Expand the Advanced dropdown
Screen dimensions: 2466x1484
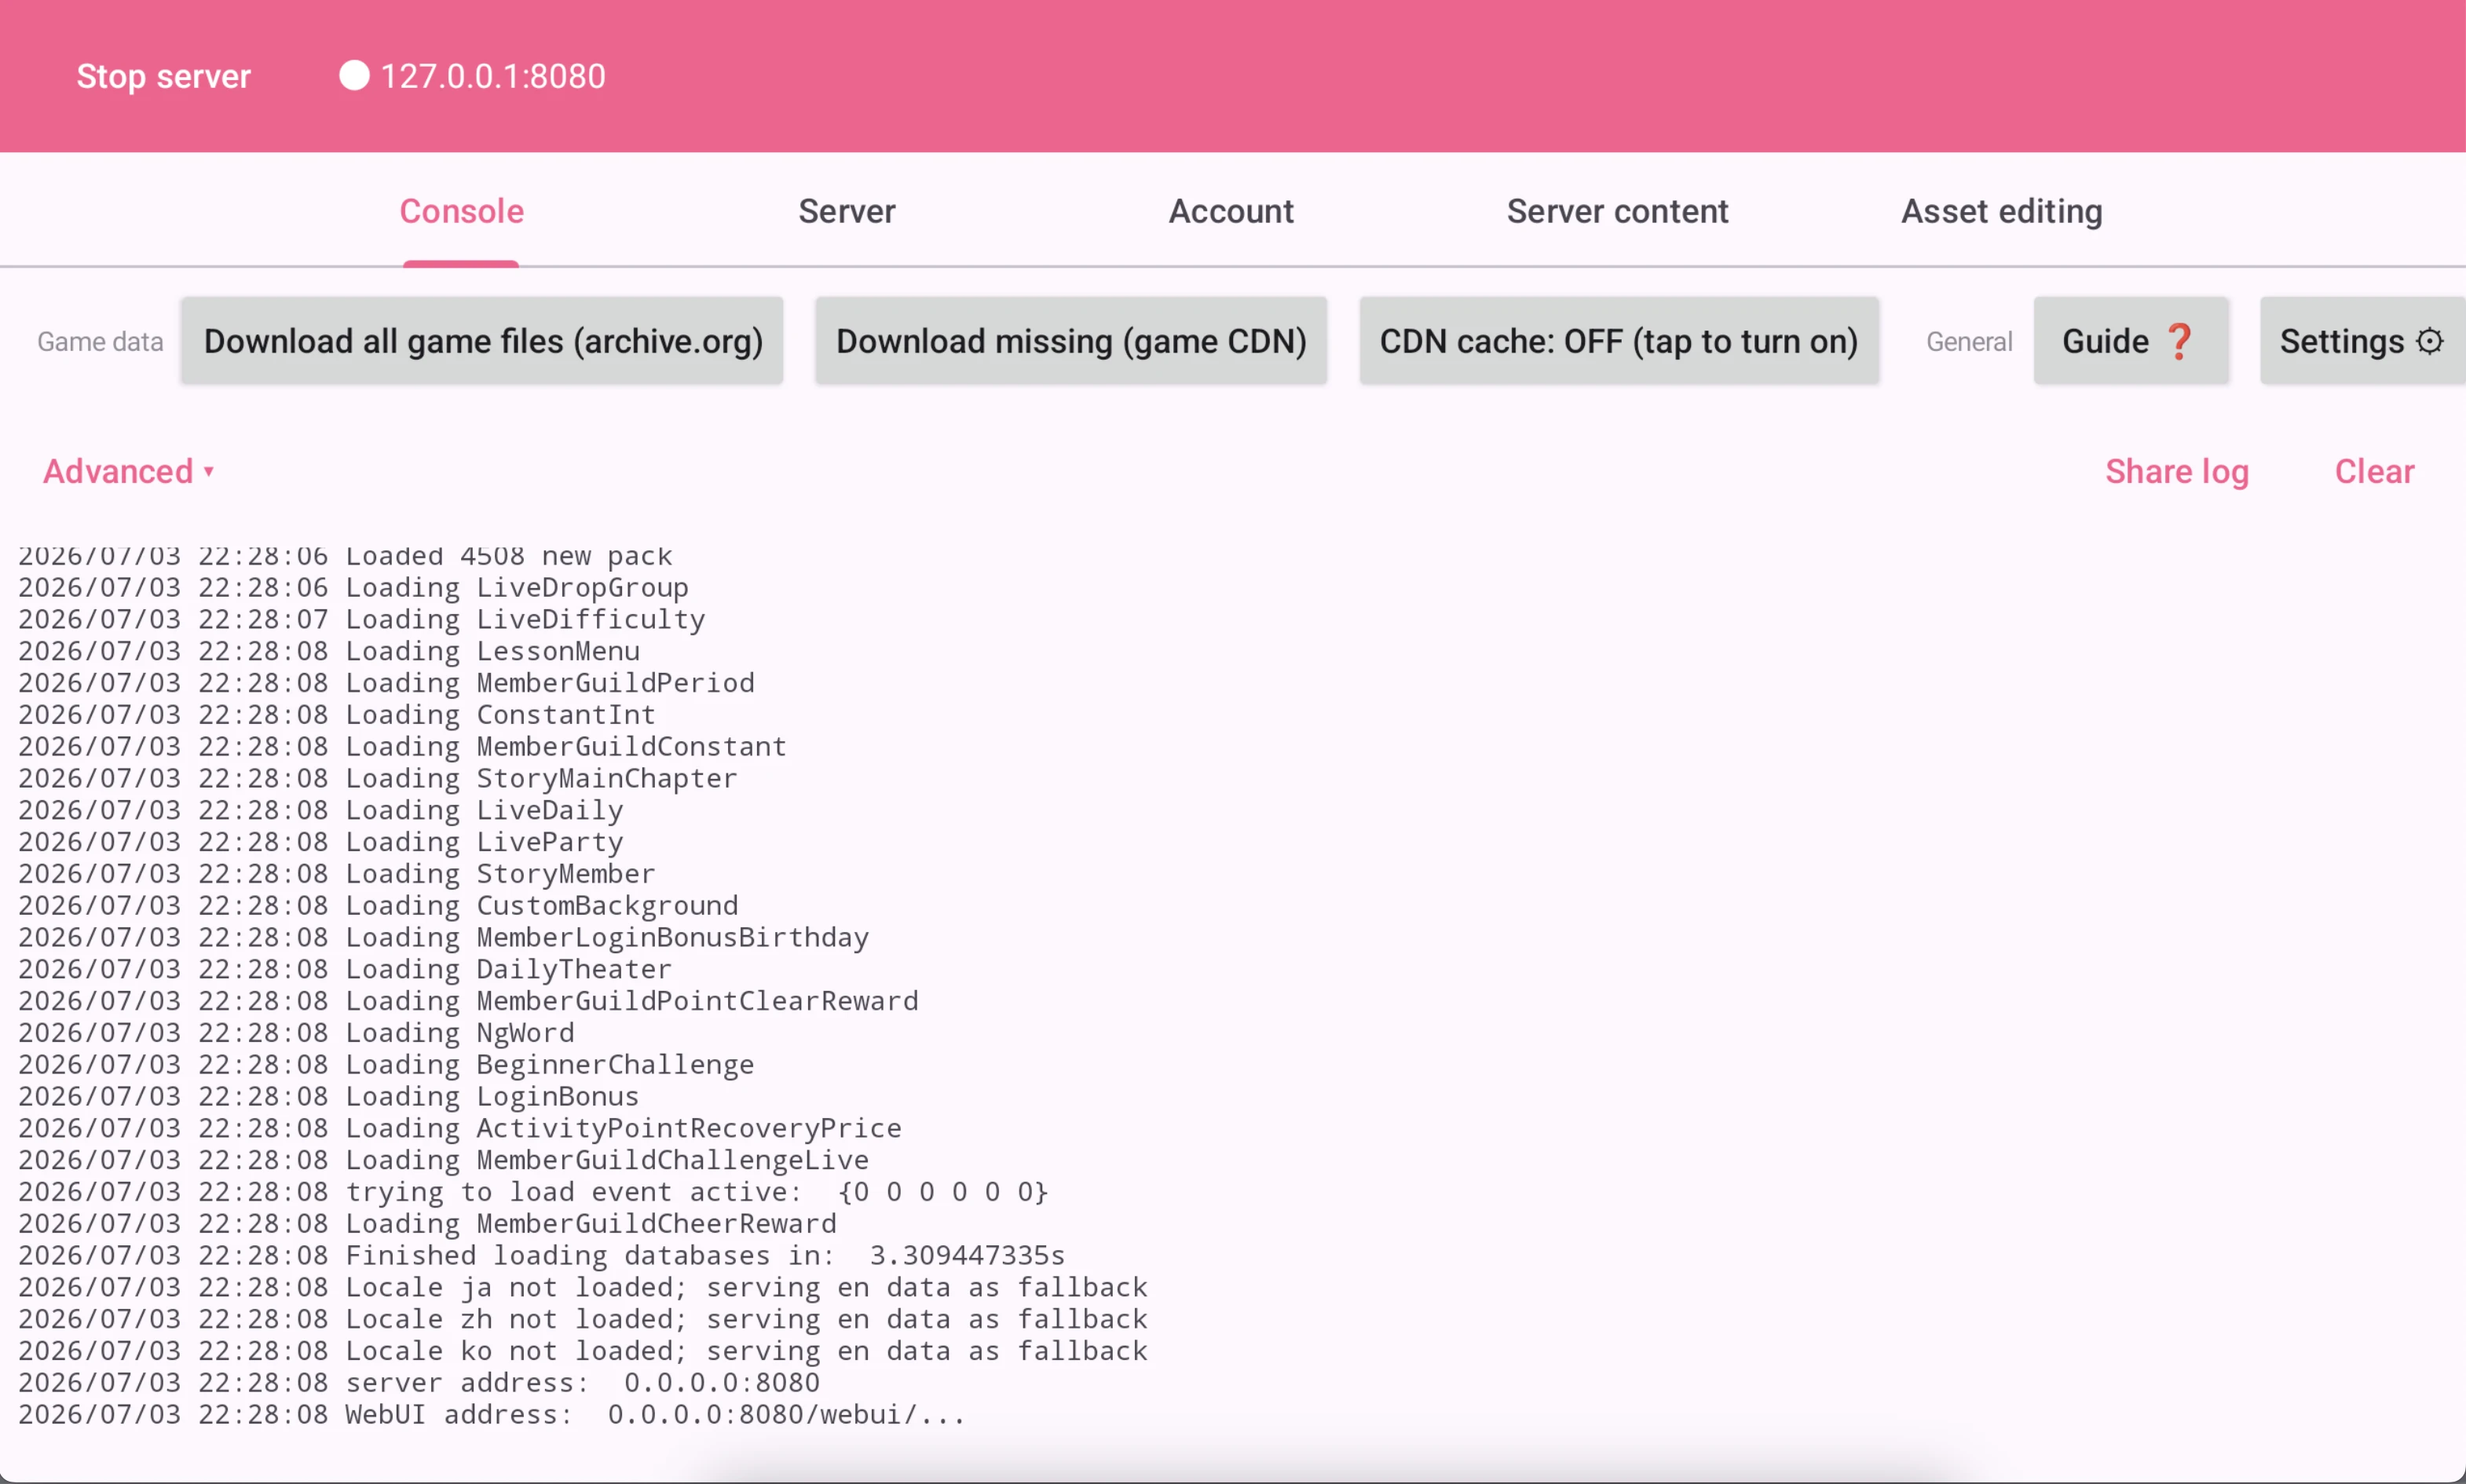tap(129, 471)
